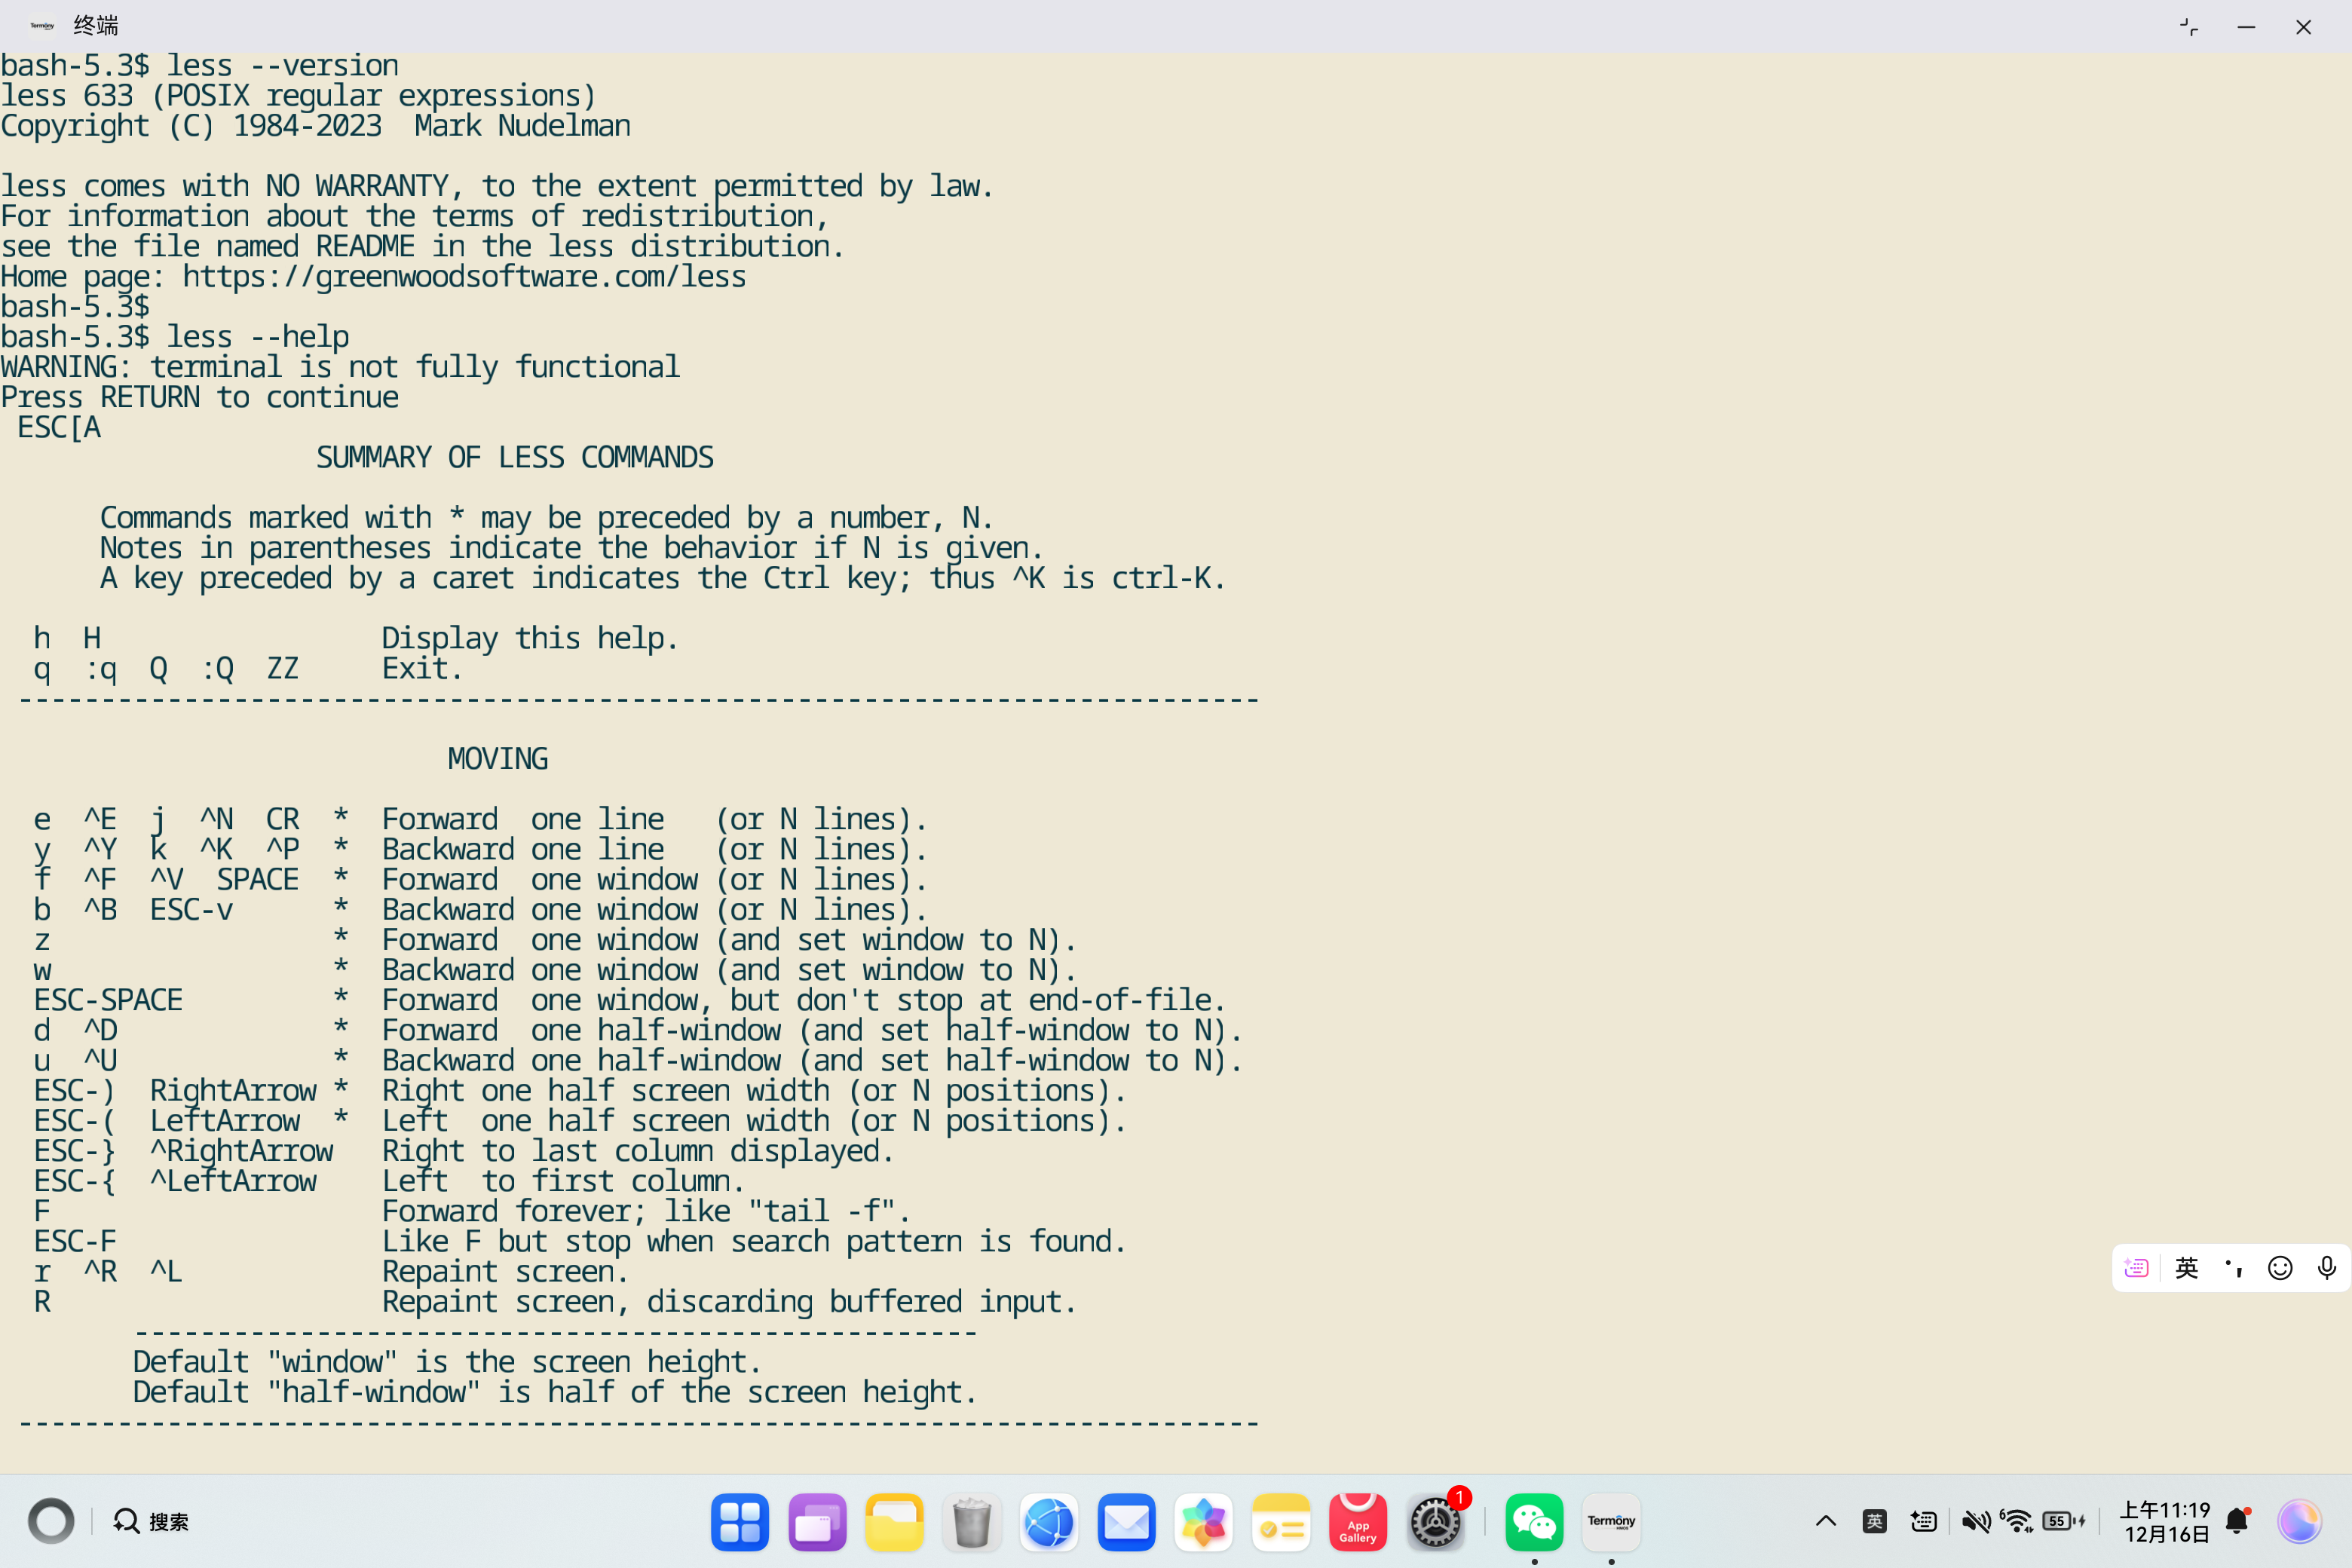Open the Trash bin in dock
The width and height of the screenshot is (2352, 1568).
[x=971, y=1522]
